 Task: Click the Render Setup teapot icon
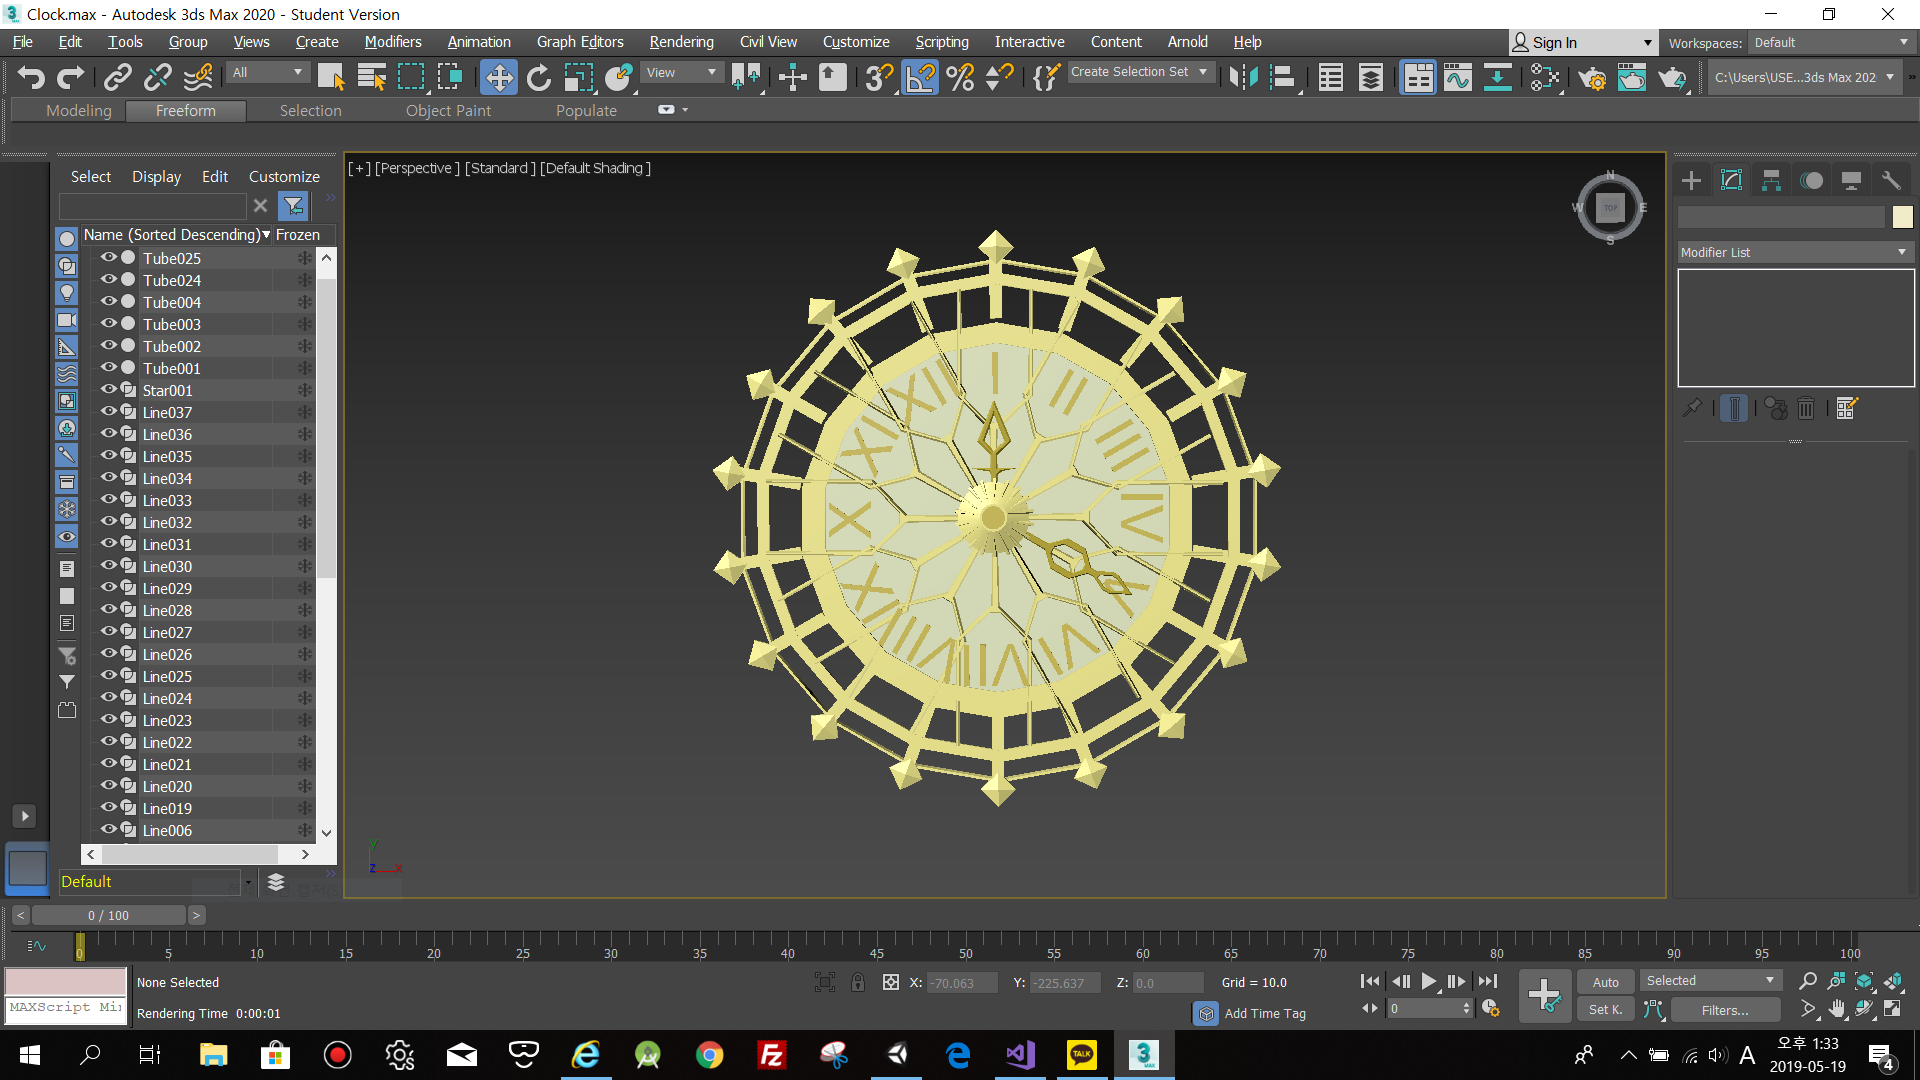pos(1592,77)
